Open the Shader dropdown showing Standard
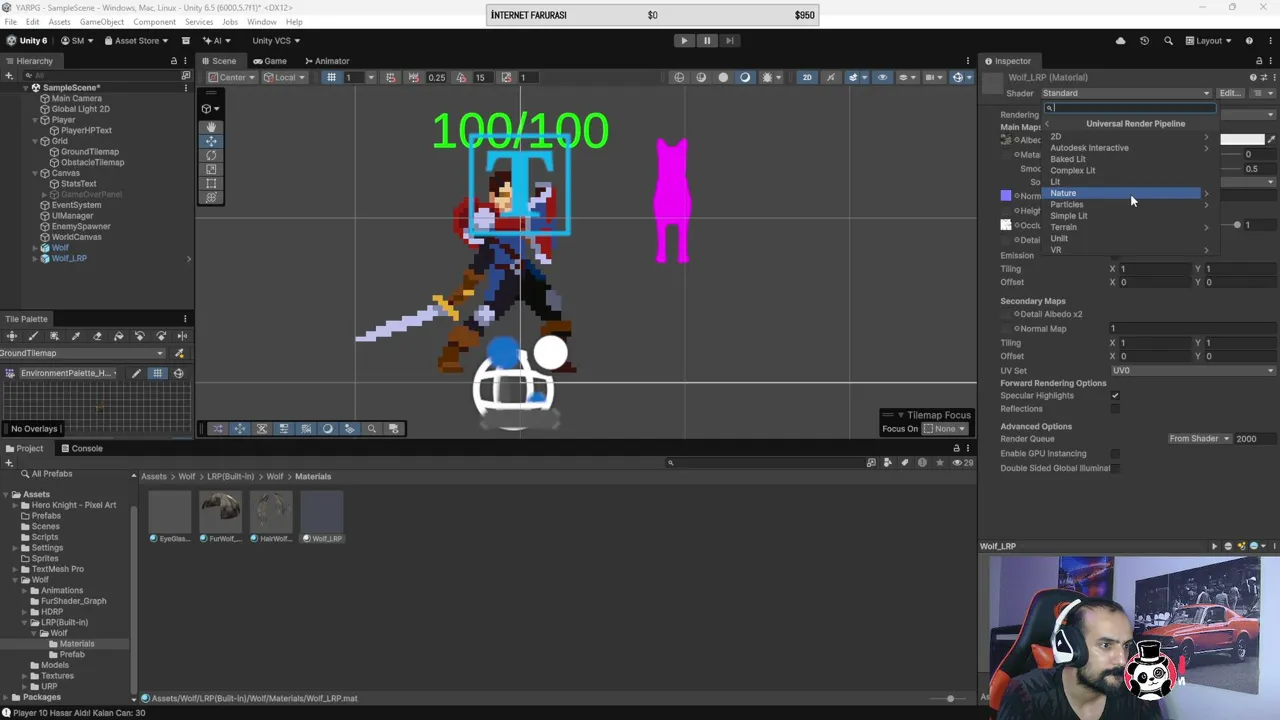 pyautogui.click(x=1126, y=93)
